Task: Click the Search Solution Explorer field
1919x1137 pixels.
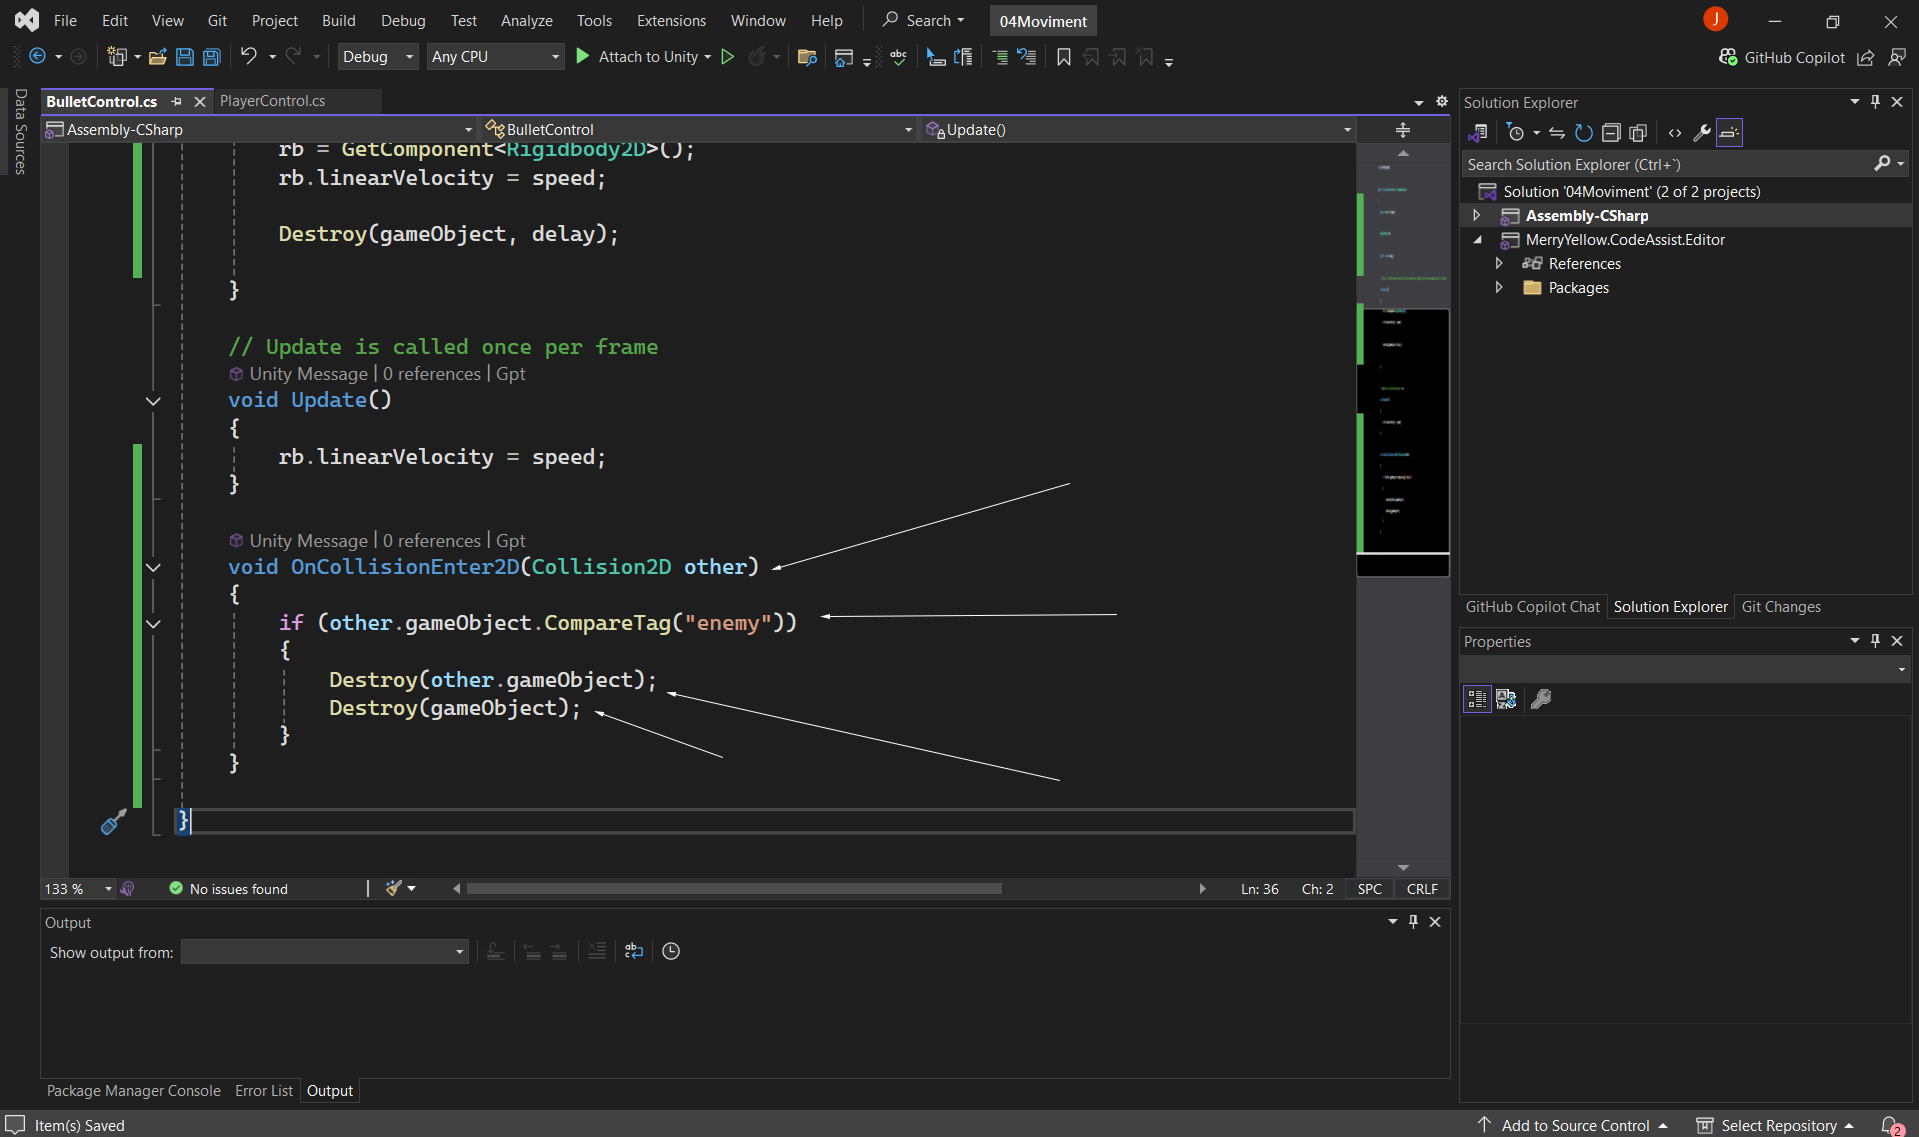Action: pos(1665,164)
